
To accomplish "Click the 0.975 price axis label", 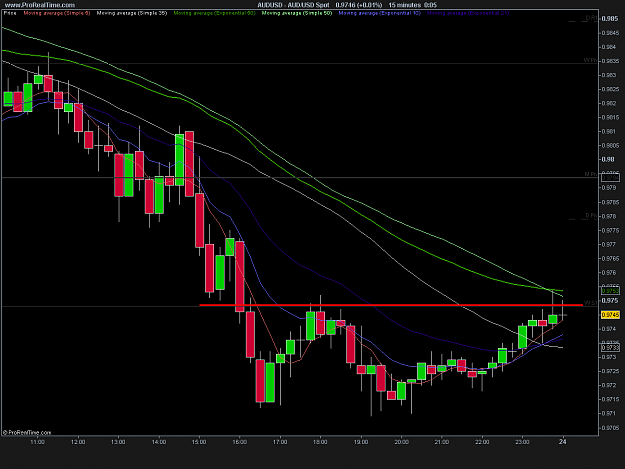I will coord(610,300).
